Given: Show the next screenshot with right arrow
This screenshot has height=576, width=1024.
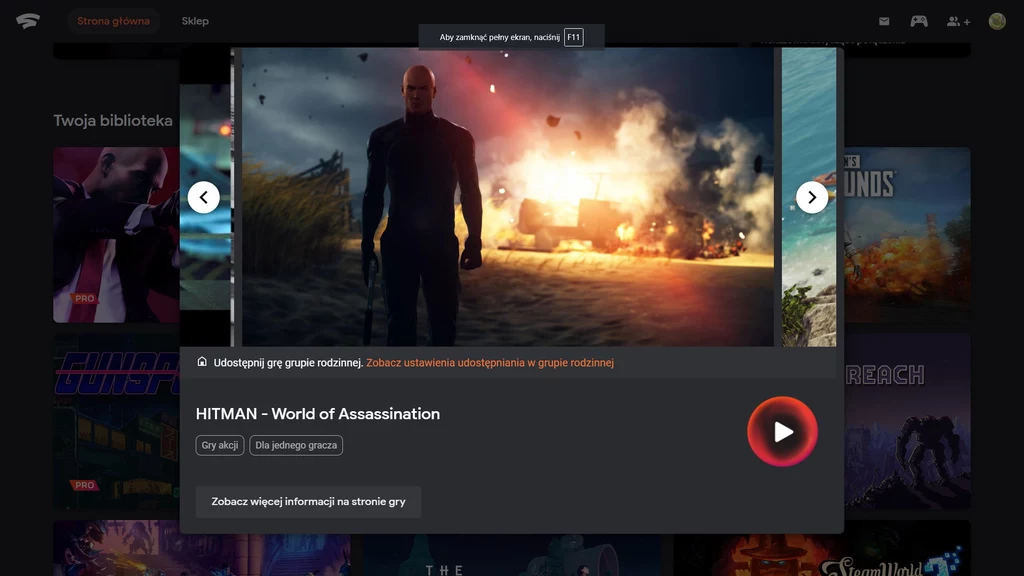Looking at the screenshot, I should click(x=812, y=197).
